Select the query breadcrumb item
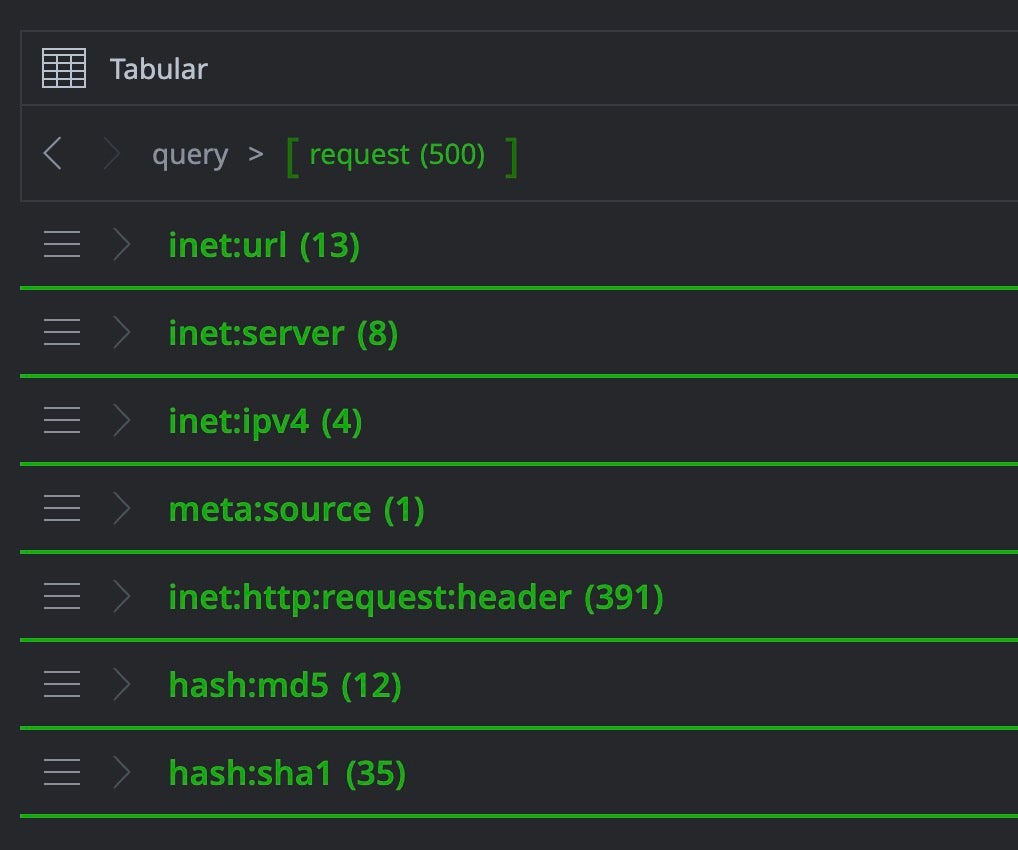 (190, 155)
